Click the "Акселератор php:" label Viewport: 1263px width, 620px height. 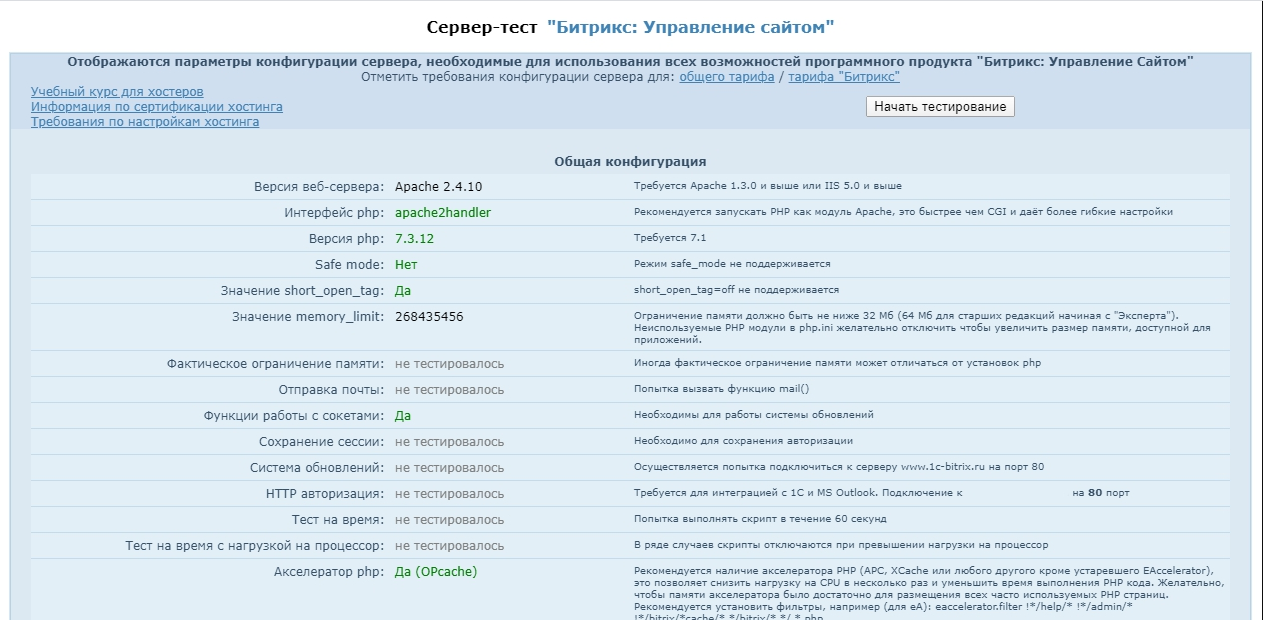tap(329, 572)
